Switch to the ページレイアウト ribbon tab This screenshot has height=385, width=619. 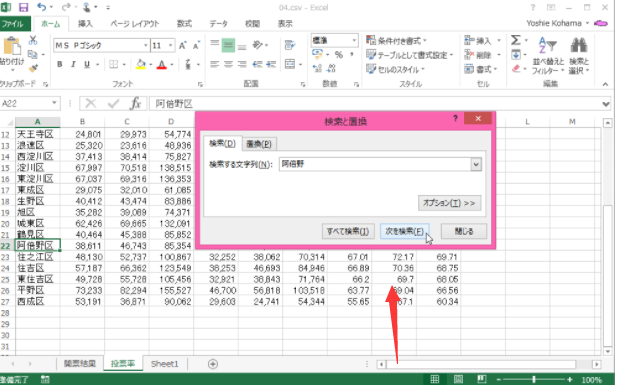pos(135,24)
